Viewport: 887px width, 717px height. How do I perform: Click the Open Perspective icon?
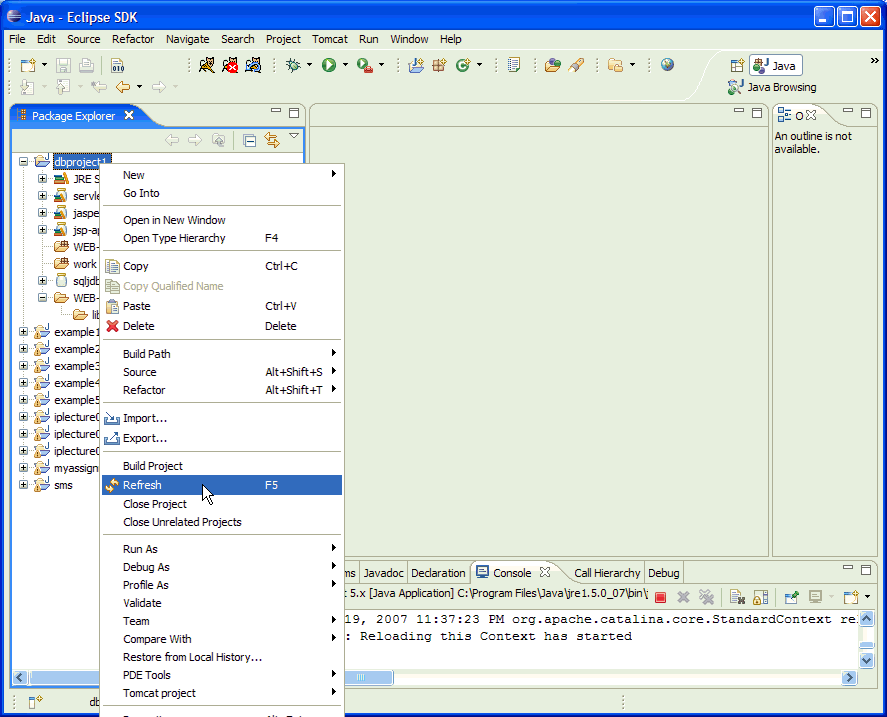pyautogui.click(x=737, y=66)
